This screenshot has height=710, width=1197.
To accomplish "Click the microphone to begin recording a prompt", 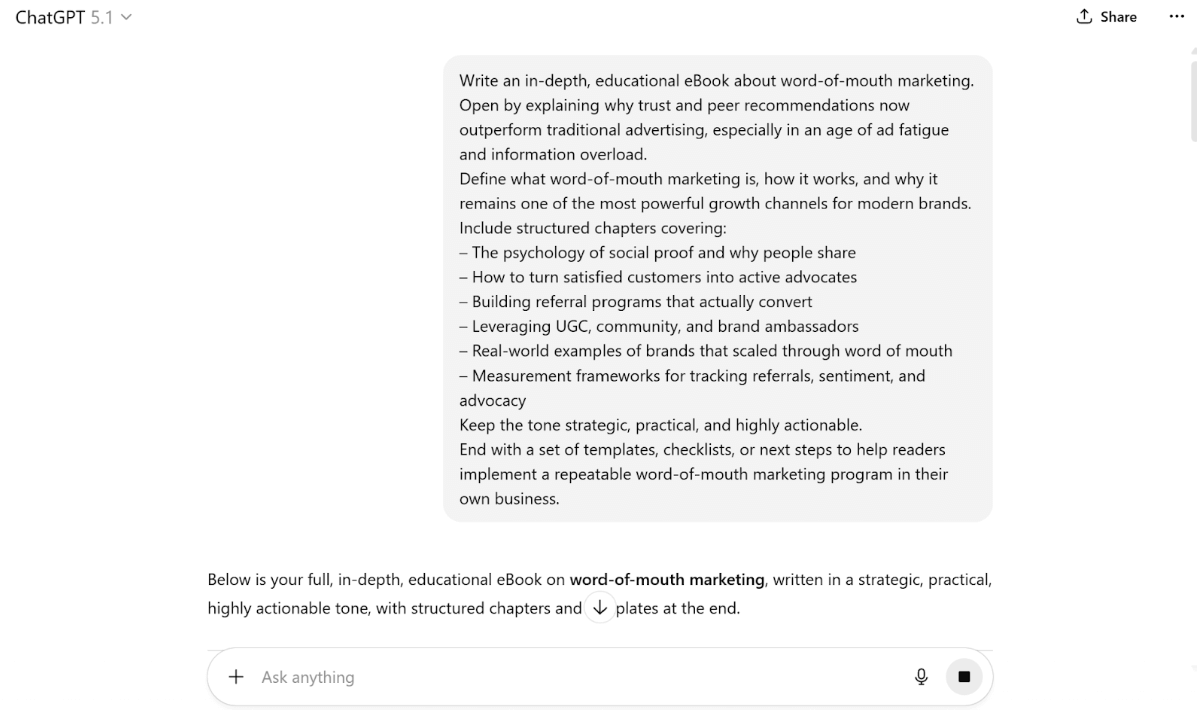I will (921, 676).
